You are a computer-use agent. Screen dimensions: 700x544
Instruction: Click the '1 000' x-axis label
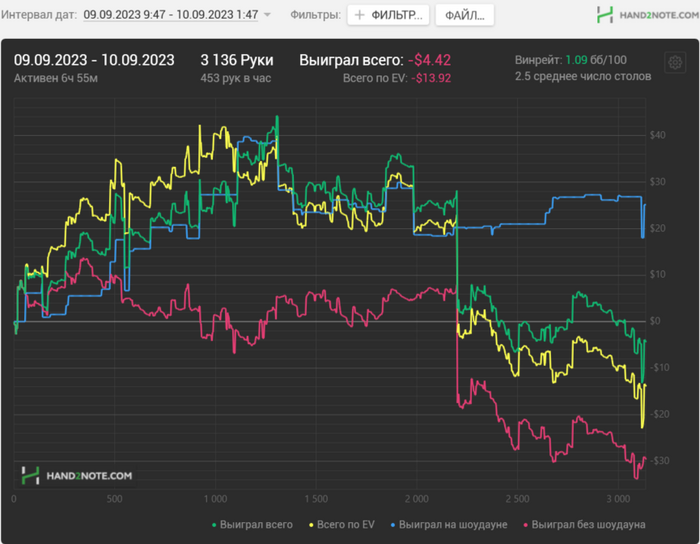click(215, 499)
